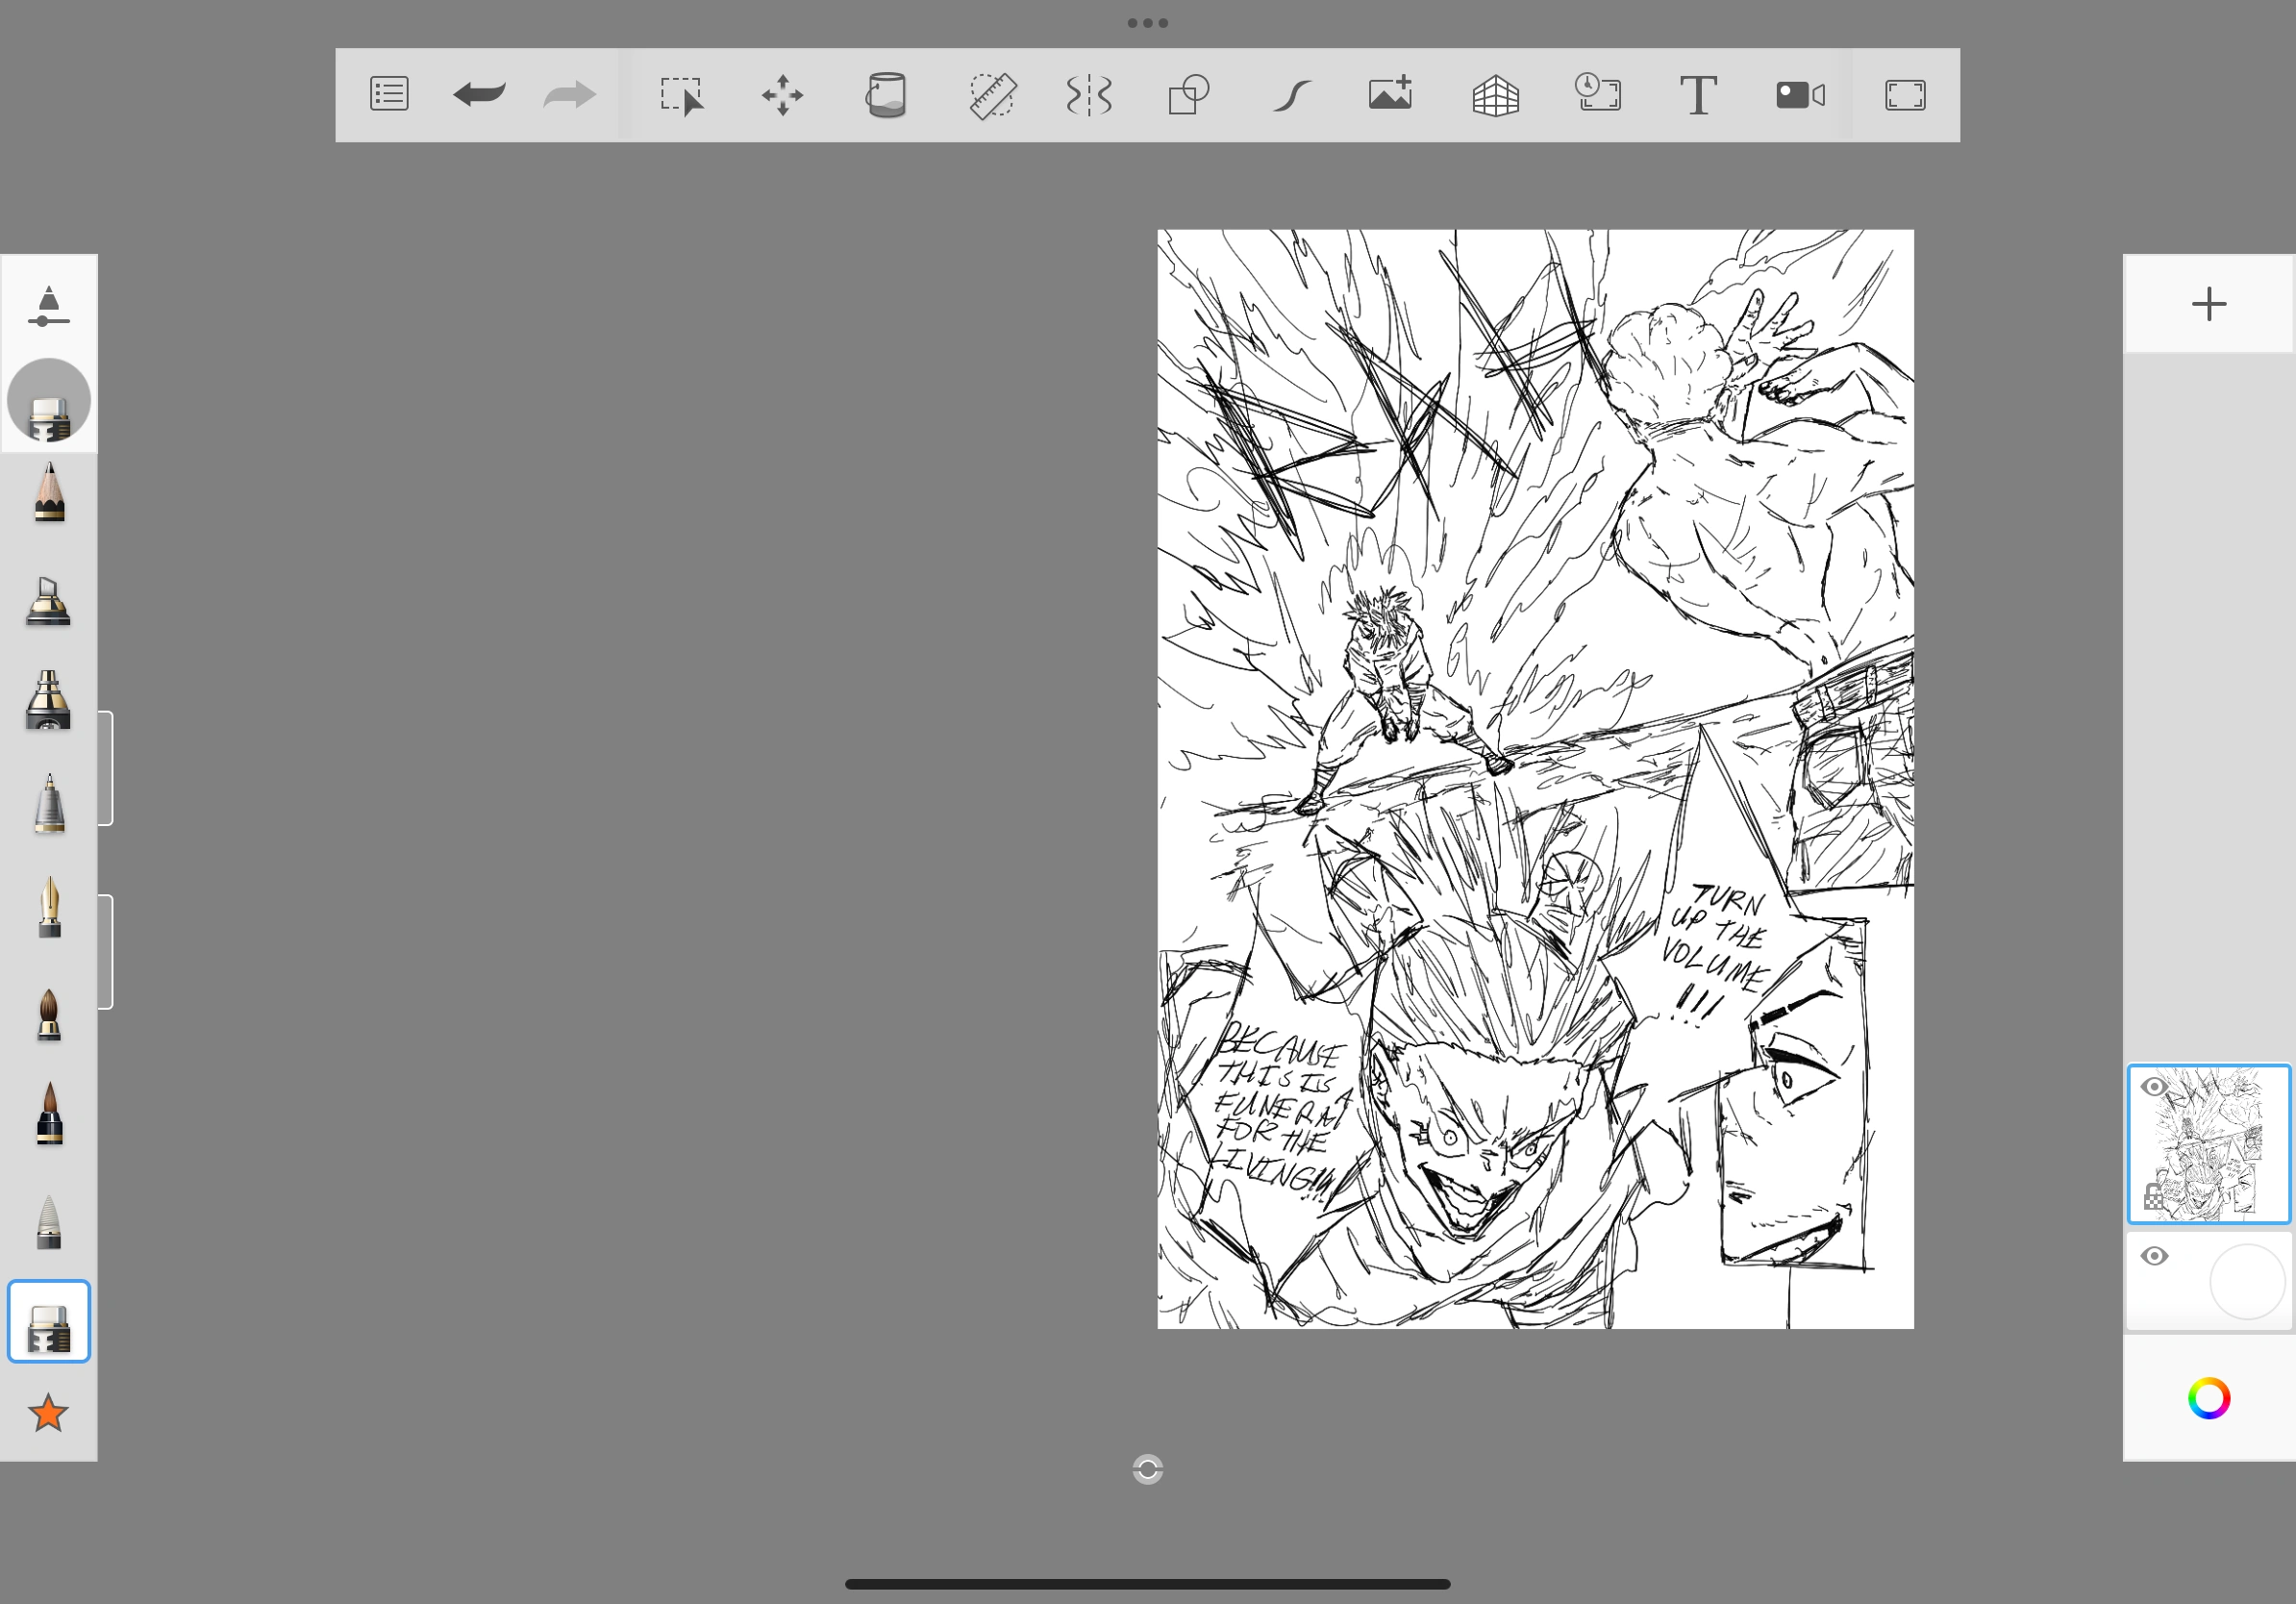
Task: Undo the last stroke
Action: point(479,95)
